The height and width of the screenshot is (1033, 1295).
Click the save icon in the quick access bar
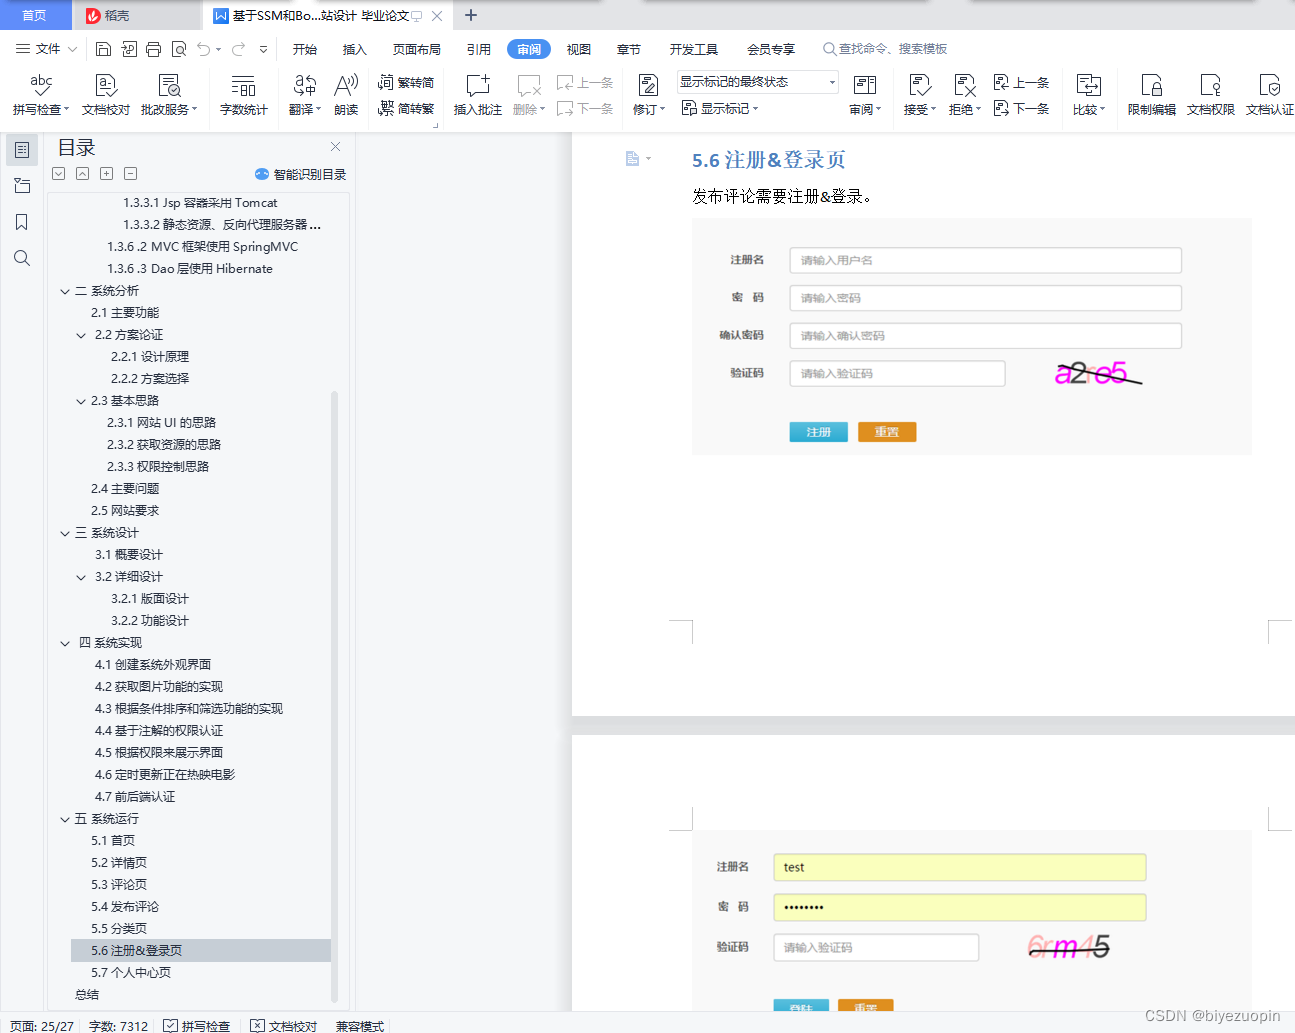(103, 49)
